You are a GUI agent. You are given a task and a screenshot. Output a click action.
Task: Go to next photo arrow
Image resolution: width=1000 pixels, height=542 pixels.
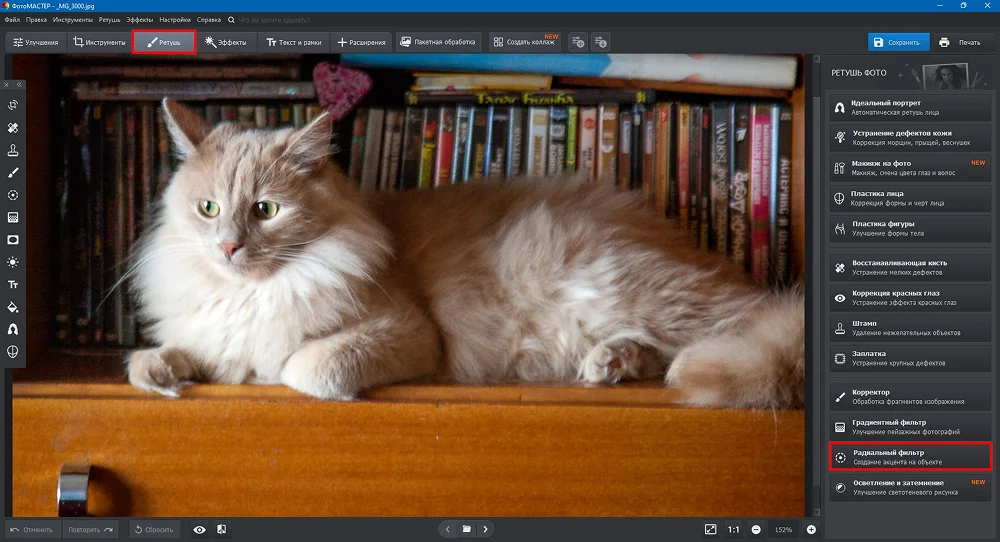coord(485,529)
